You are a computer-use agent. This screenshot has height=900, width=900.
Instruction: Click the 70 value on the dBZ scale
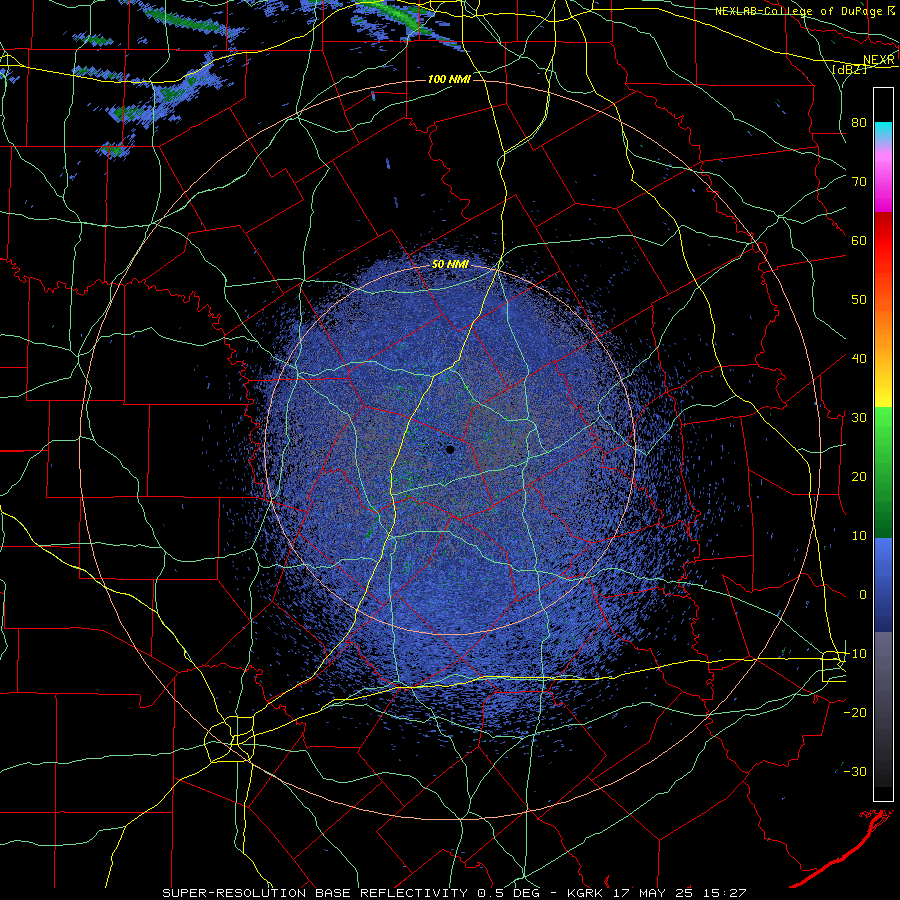point(859,181)
